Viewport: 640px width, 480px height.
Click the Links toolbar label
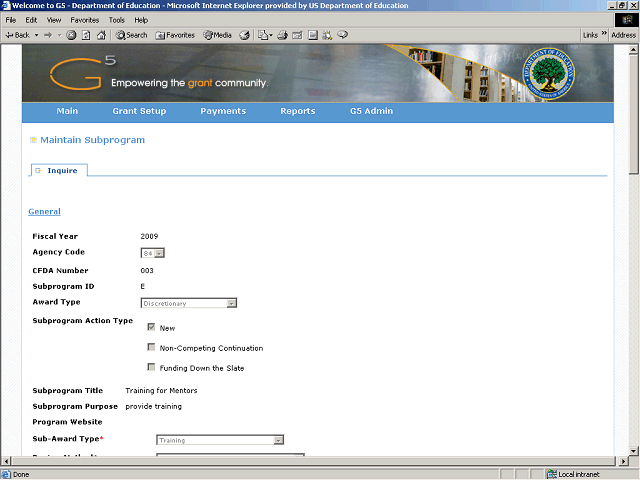[x=590, y=35]
